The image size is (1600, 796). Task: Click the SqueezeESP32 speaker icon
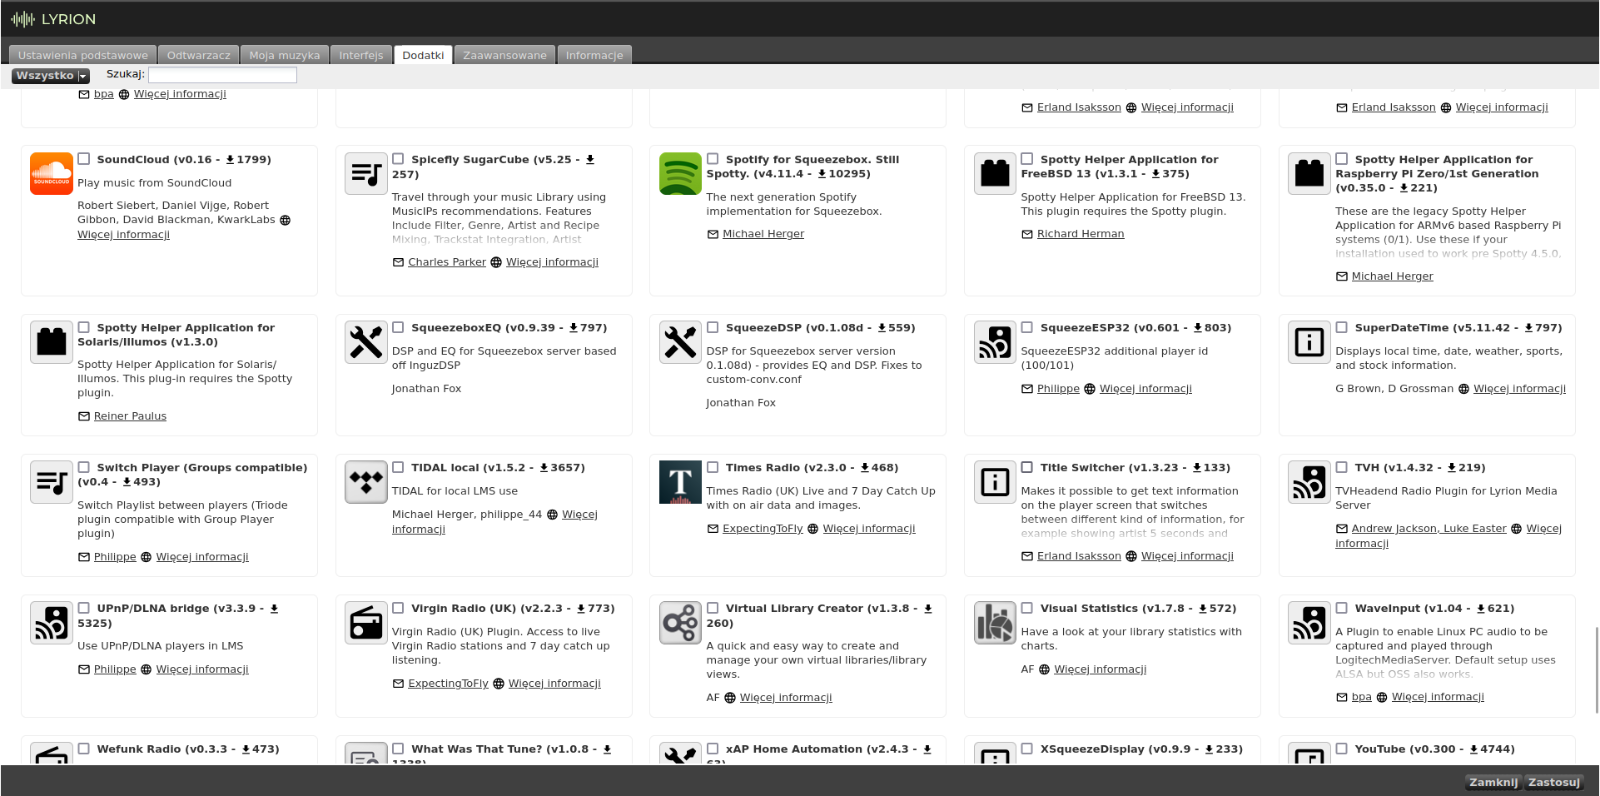point(995,342)
